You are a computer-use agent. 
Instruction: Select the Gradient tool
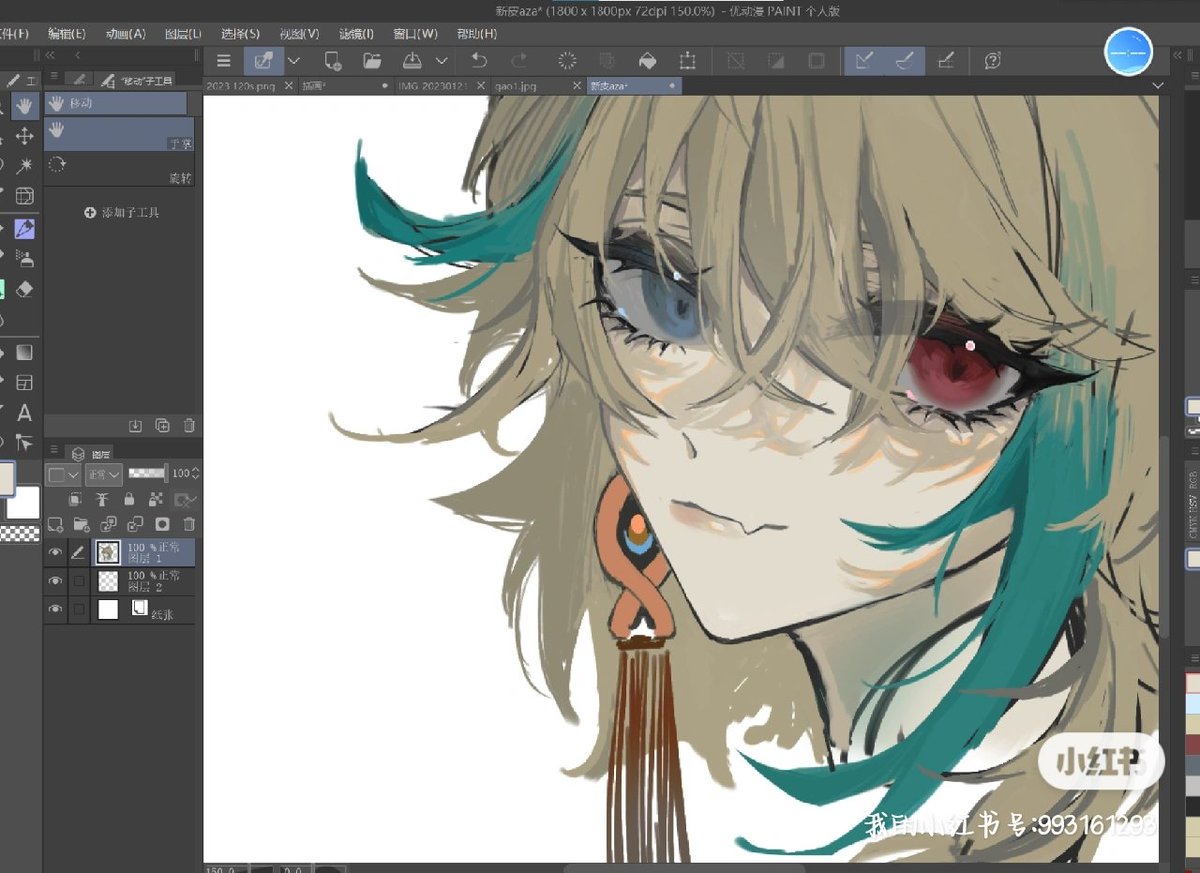[25, 352]
